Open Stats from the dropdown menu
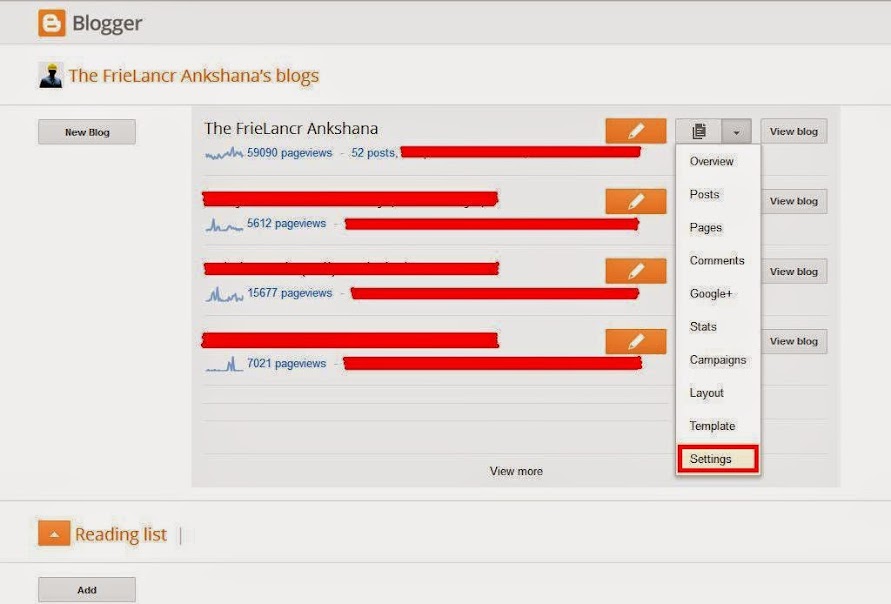 point(703,327)
